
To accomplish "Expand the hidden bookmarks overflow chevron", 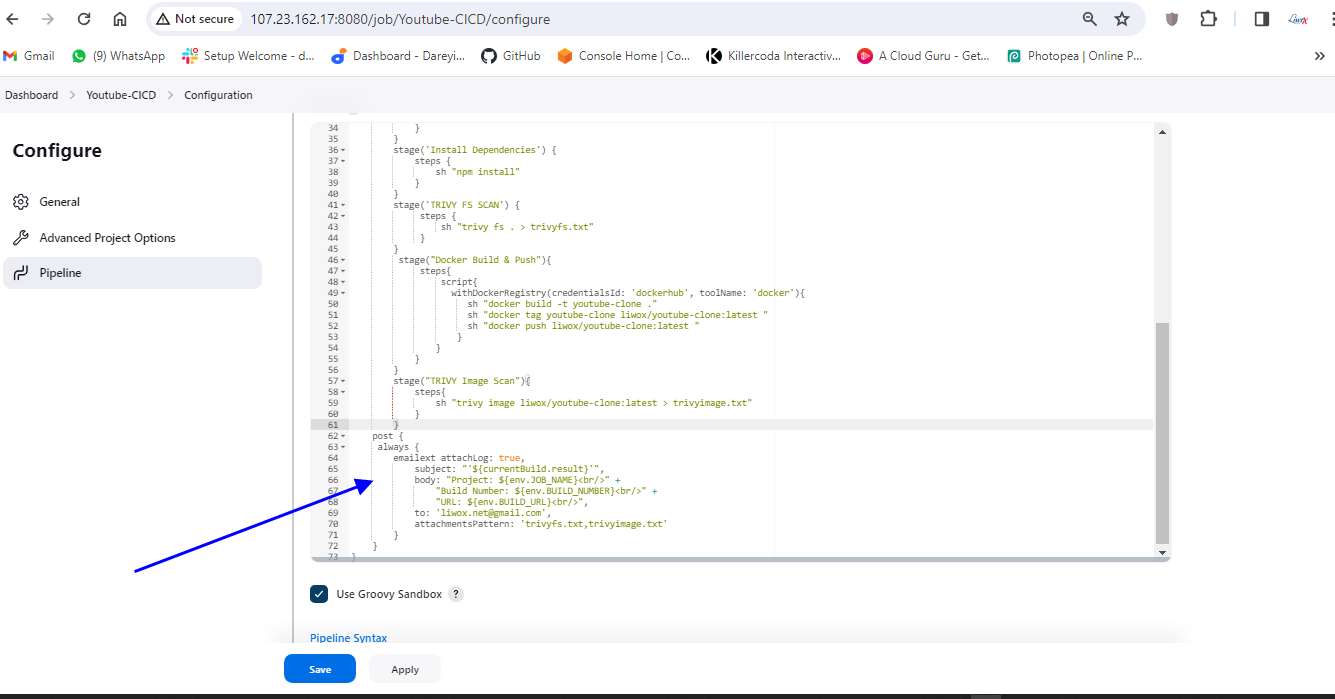I will coord(1319,56).
